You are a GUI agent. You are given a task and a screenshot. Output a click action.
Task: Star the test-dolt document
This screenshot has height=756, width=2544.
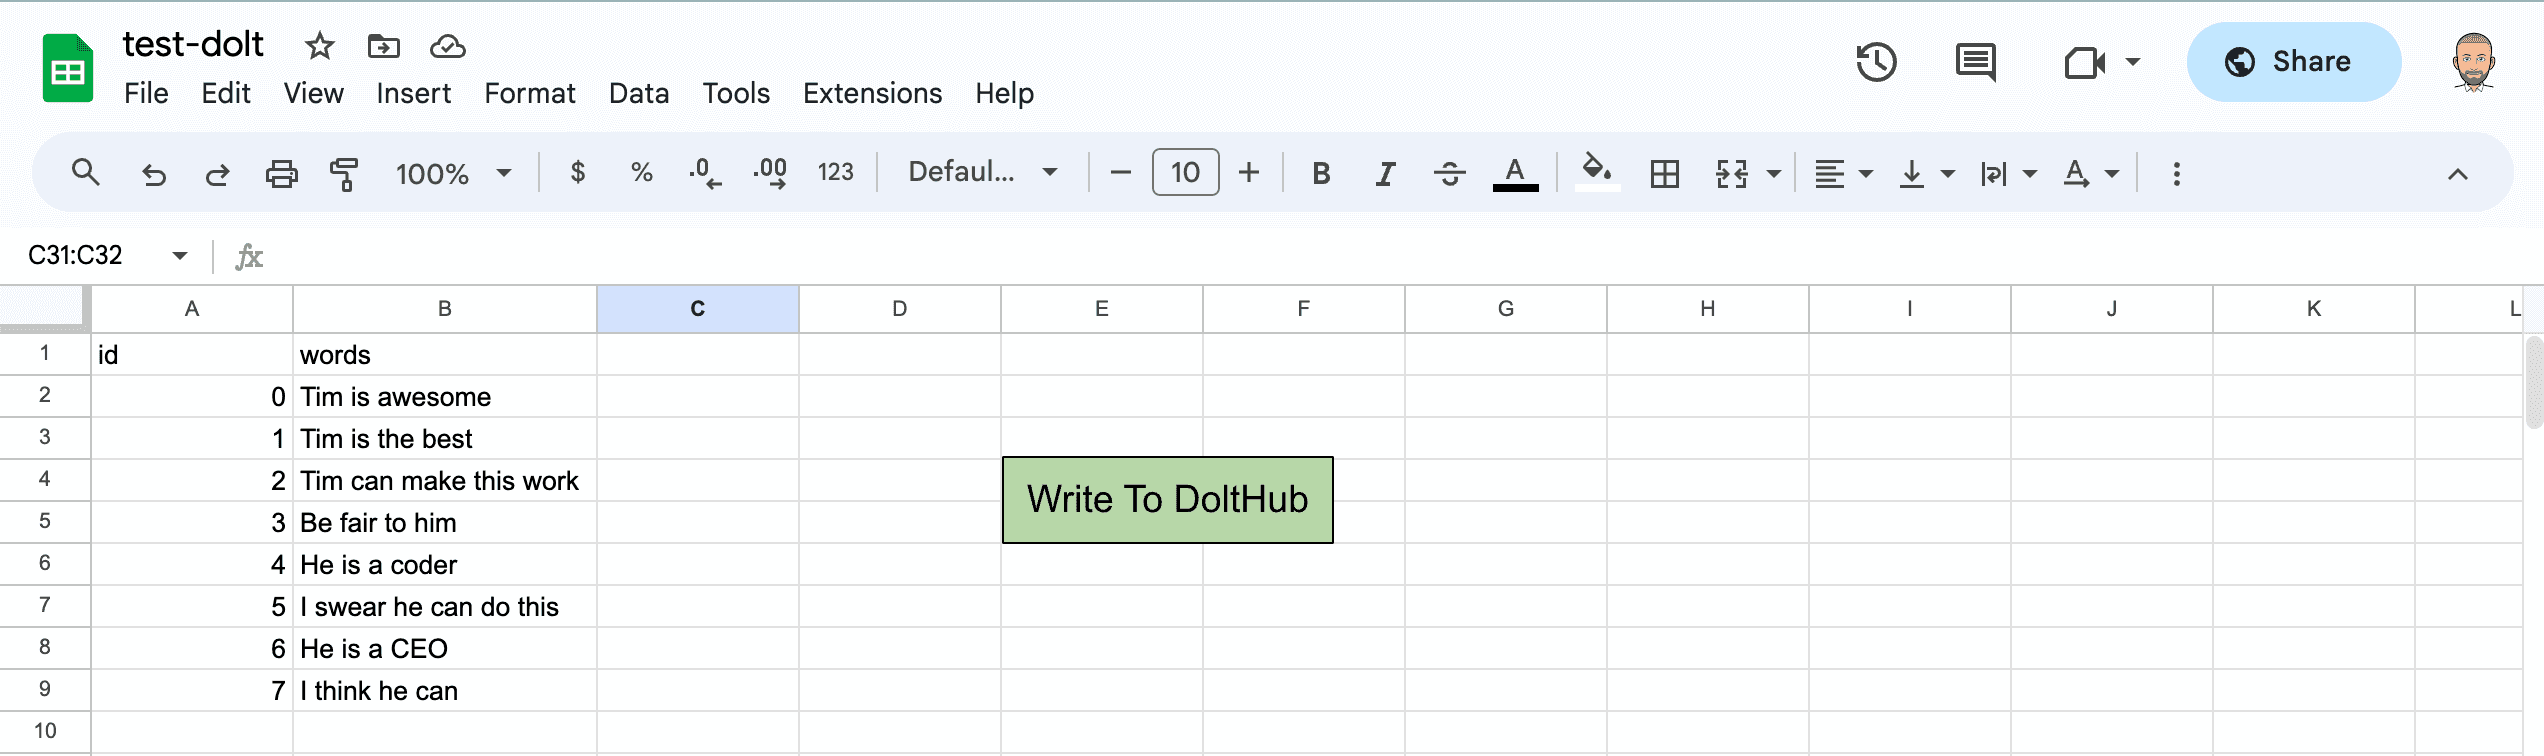point(319,46)
